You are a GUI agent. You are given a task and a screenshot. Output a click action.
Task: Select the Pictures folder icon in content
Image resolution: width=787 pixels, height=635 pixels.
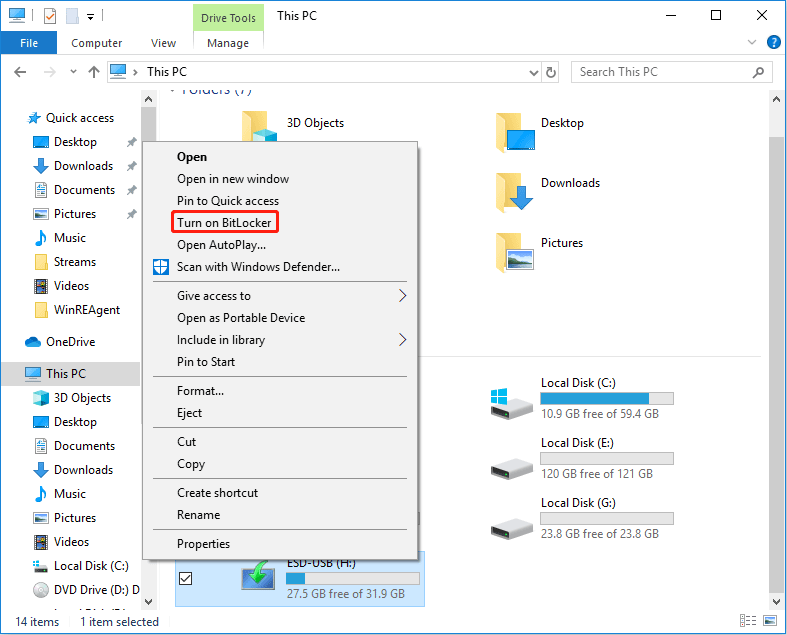click(514, 252)
